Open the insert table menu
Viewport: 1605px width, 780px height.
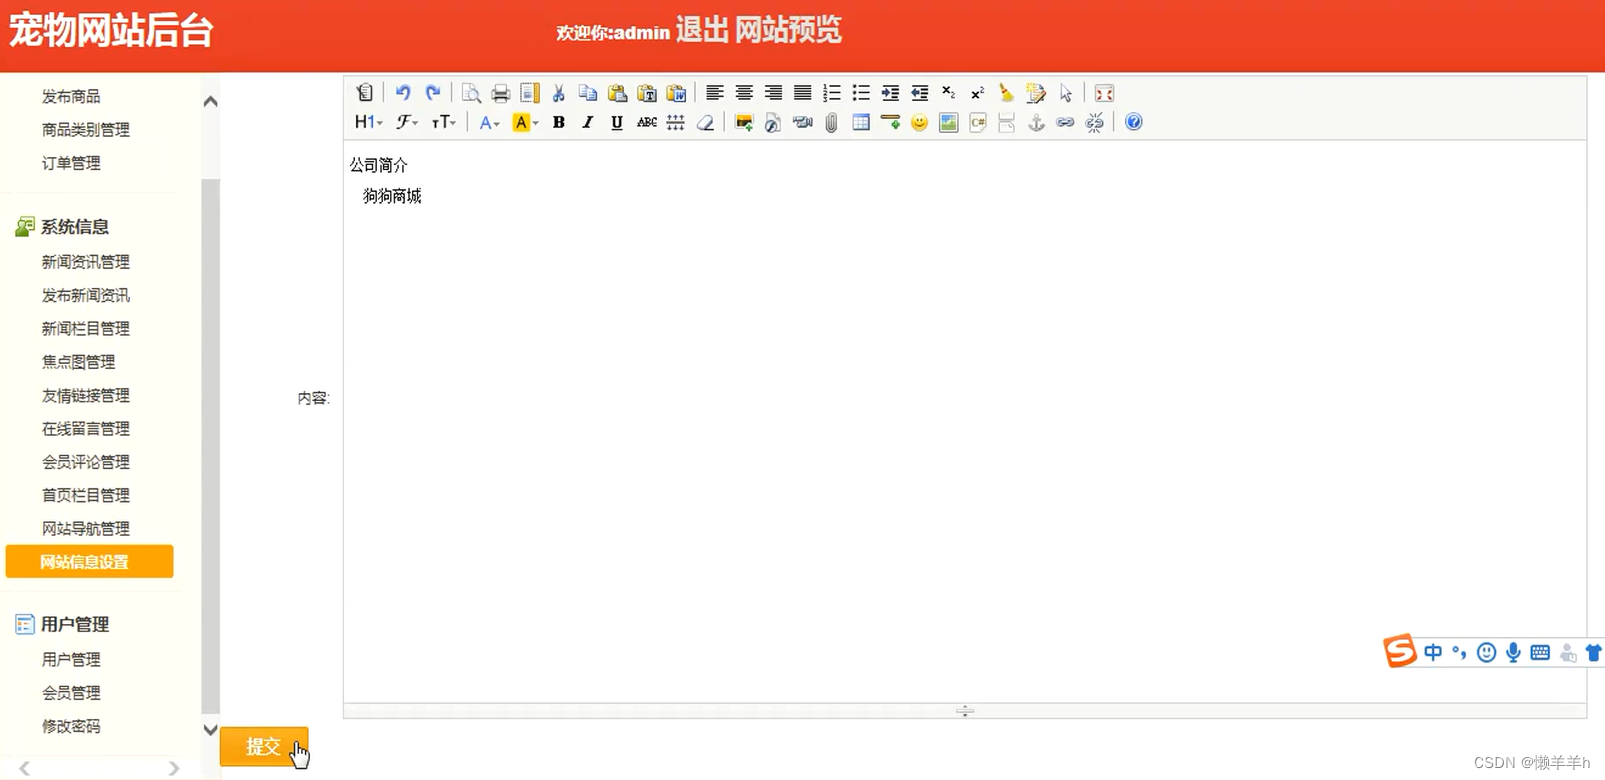861,122
